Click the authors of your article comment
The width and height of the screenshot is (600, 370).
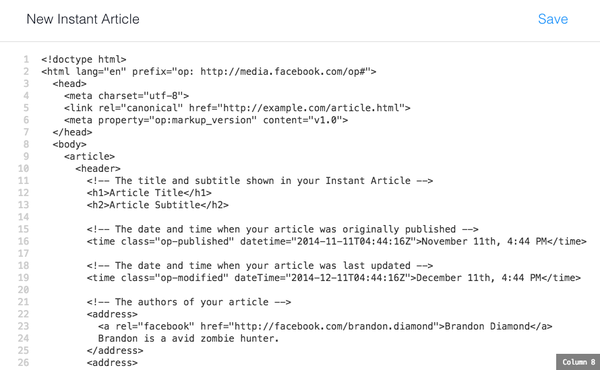click(189, 302)
